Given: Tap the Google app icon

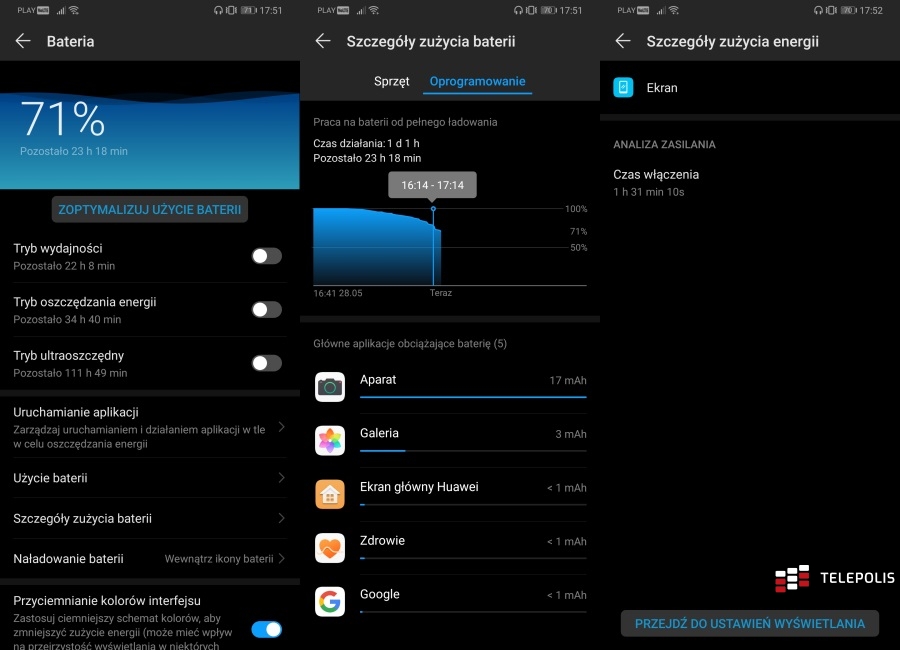Looking at the screenshot, I should coord(330,601).
